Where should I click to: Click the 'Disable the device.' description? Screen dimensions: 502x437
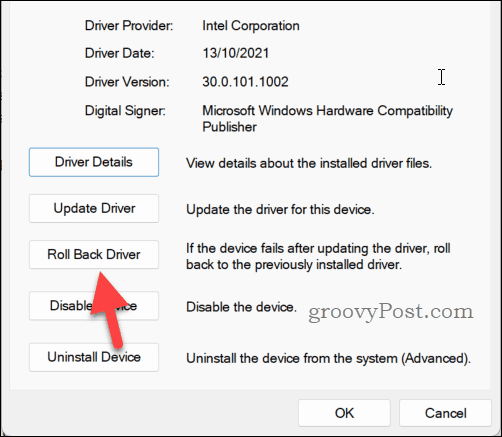(x=241, y=307)
